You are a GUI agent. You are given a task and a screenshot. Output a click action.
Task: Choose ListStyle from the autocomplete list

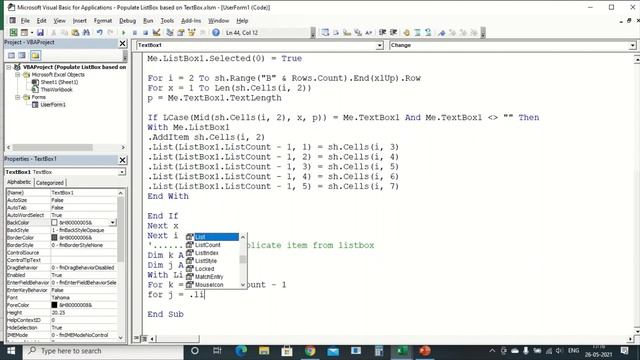click(206, 261)
